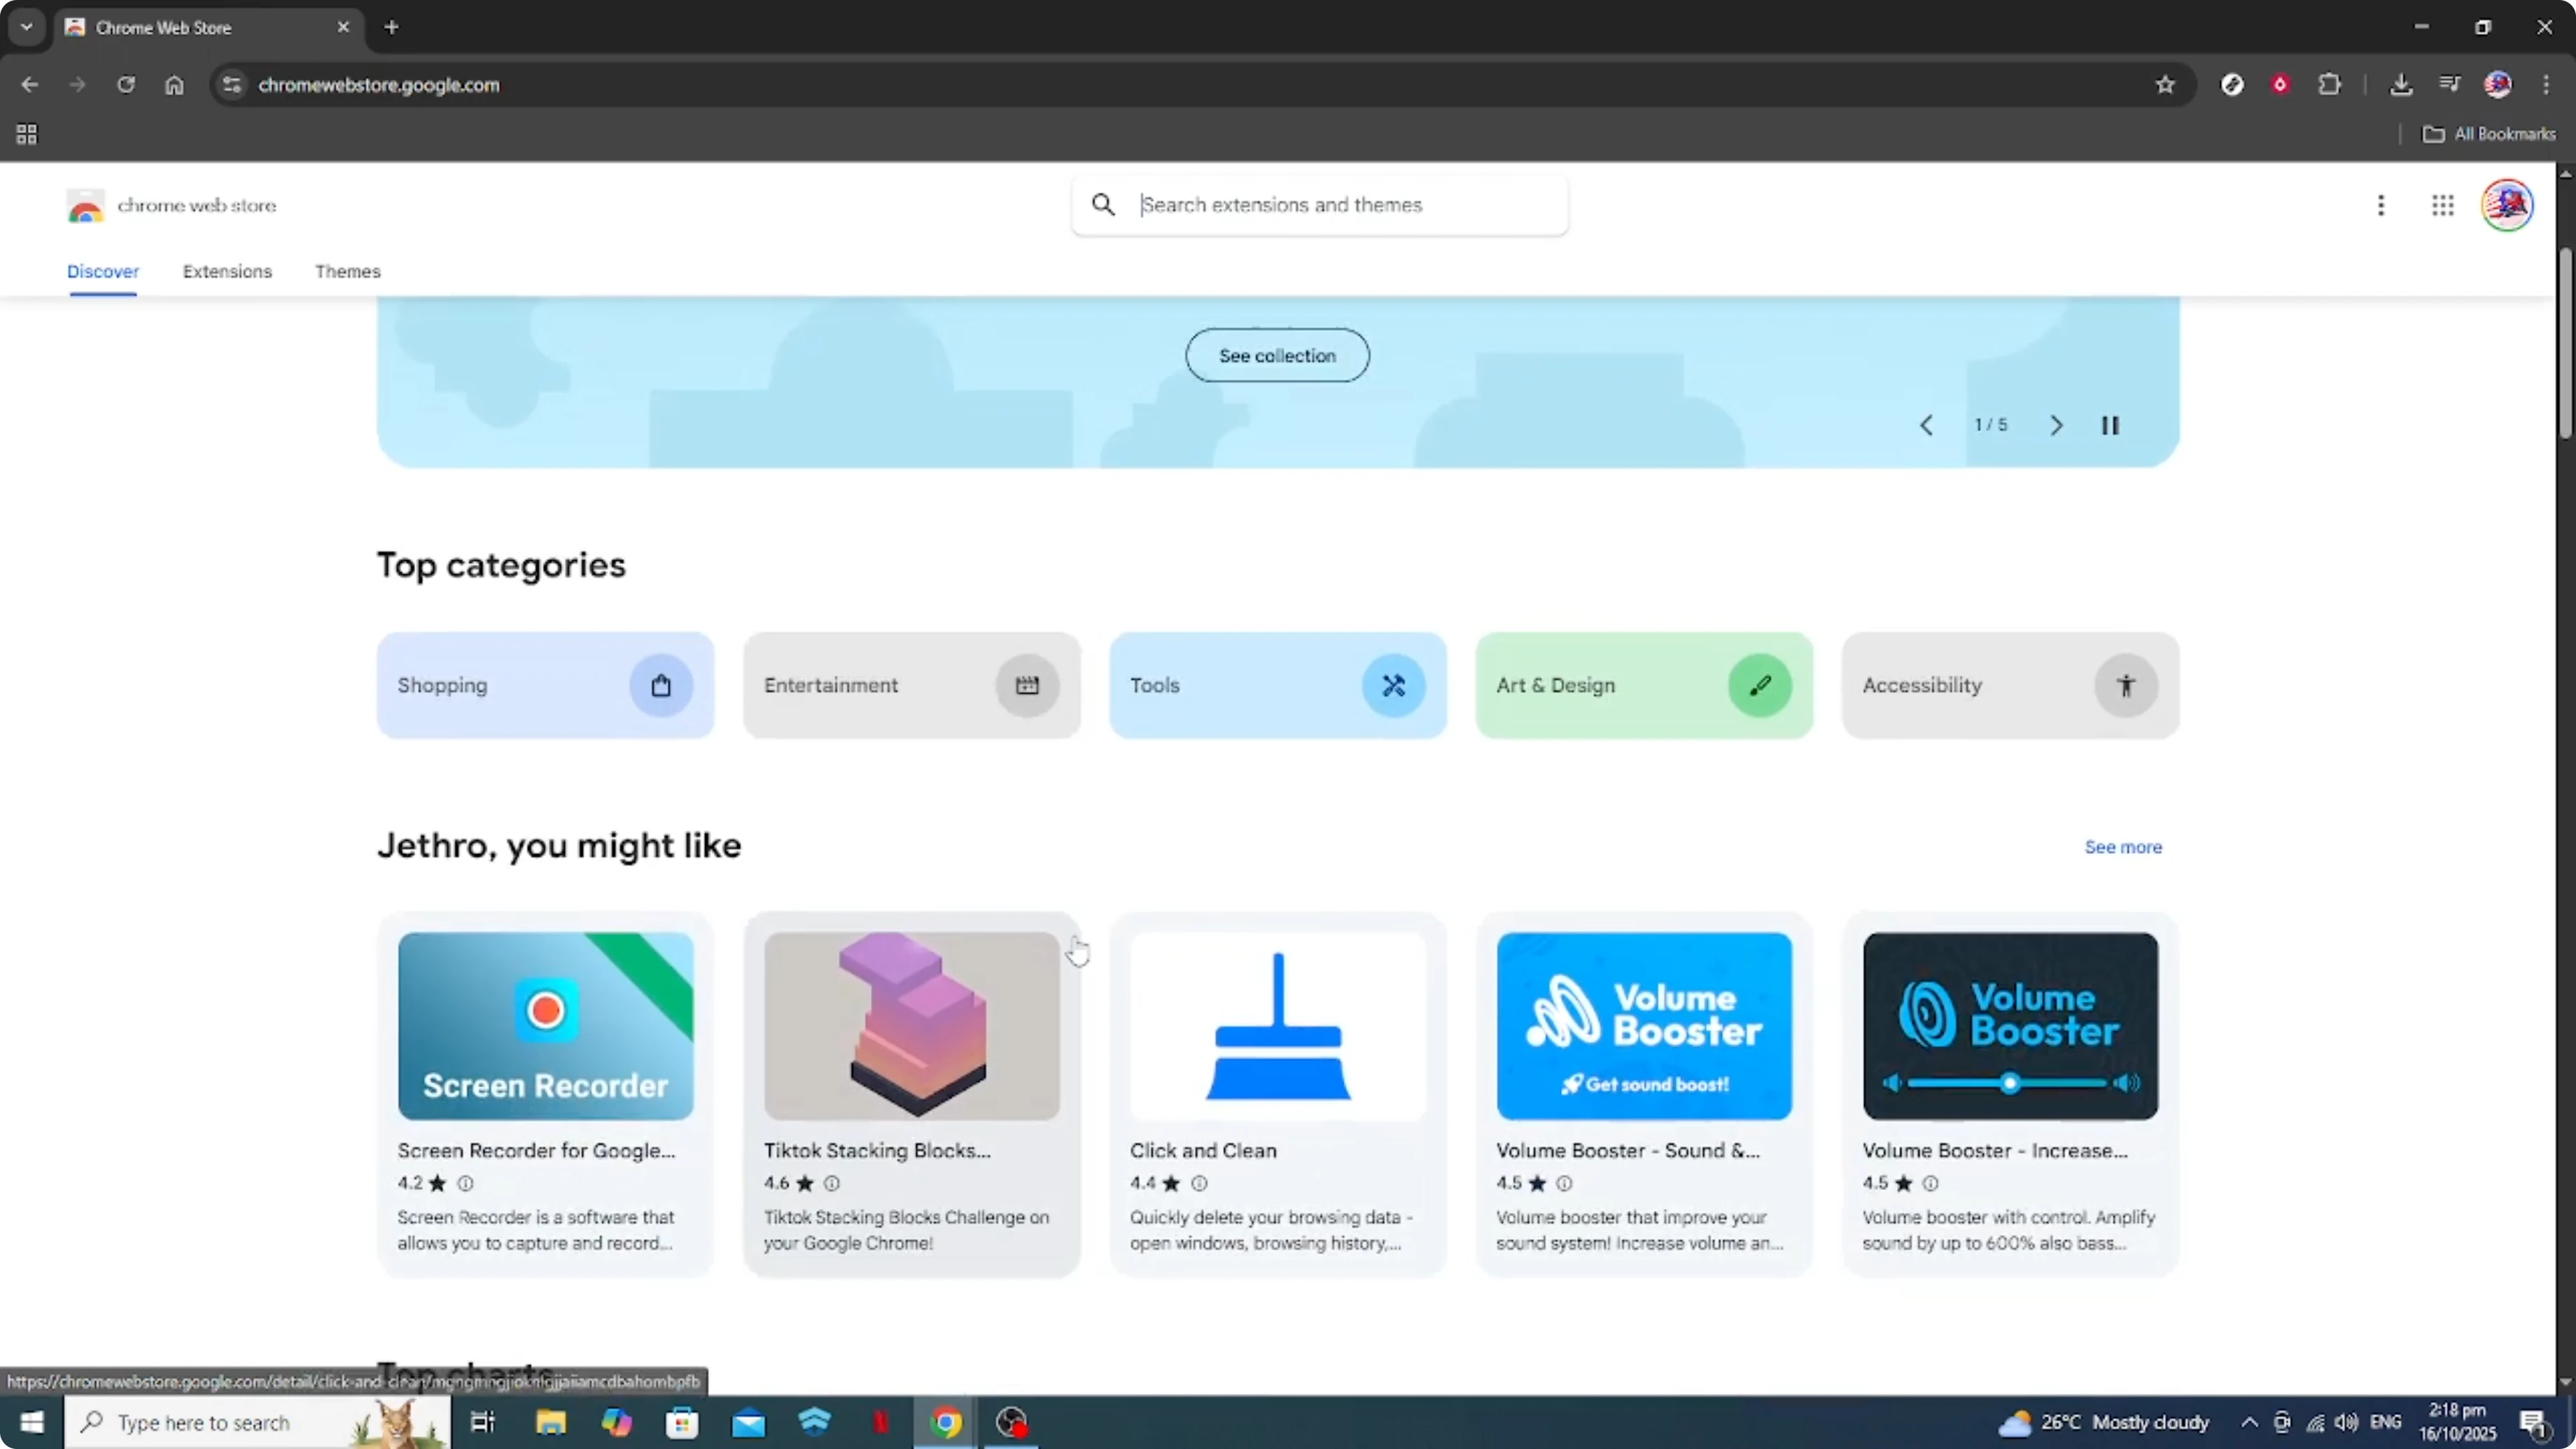Bookmark this page with the star icon
Image resolution: width=2576 pixels, height=1449 pixels.
2165,85
